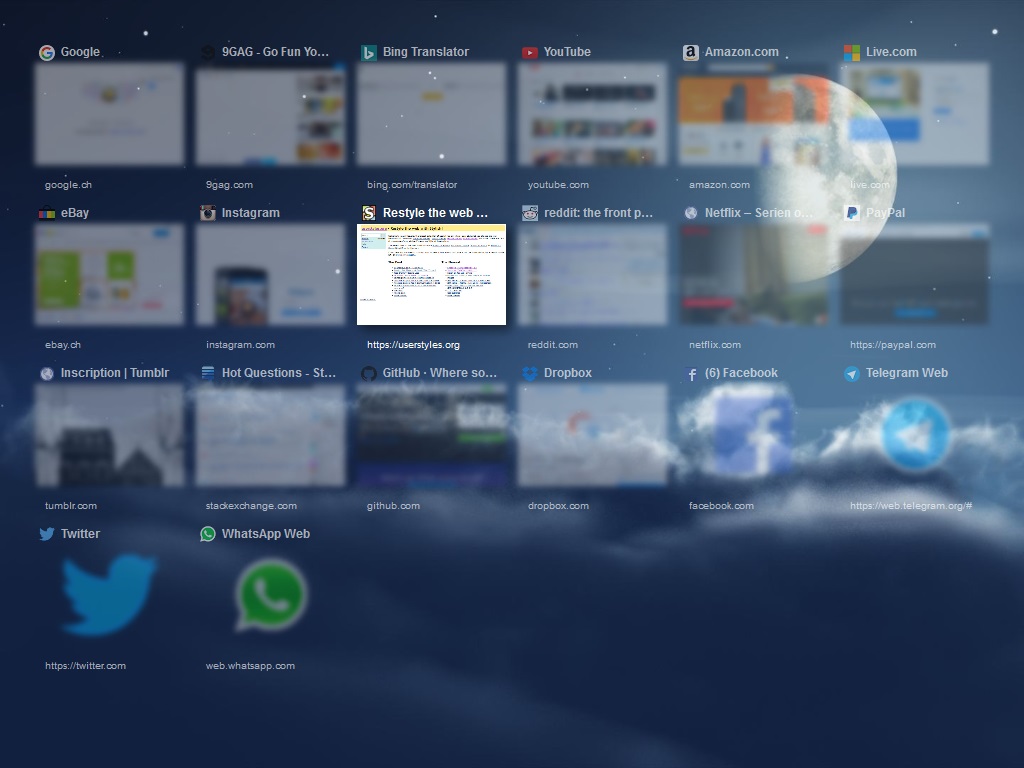Click the eBay favicon icon

point(47,213)
